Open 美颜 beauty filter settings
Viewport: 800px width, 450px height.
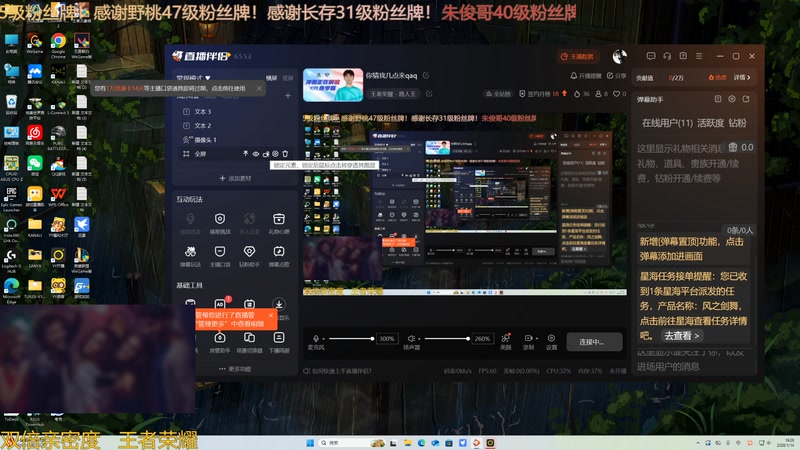coord(506,341)
